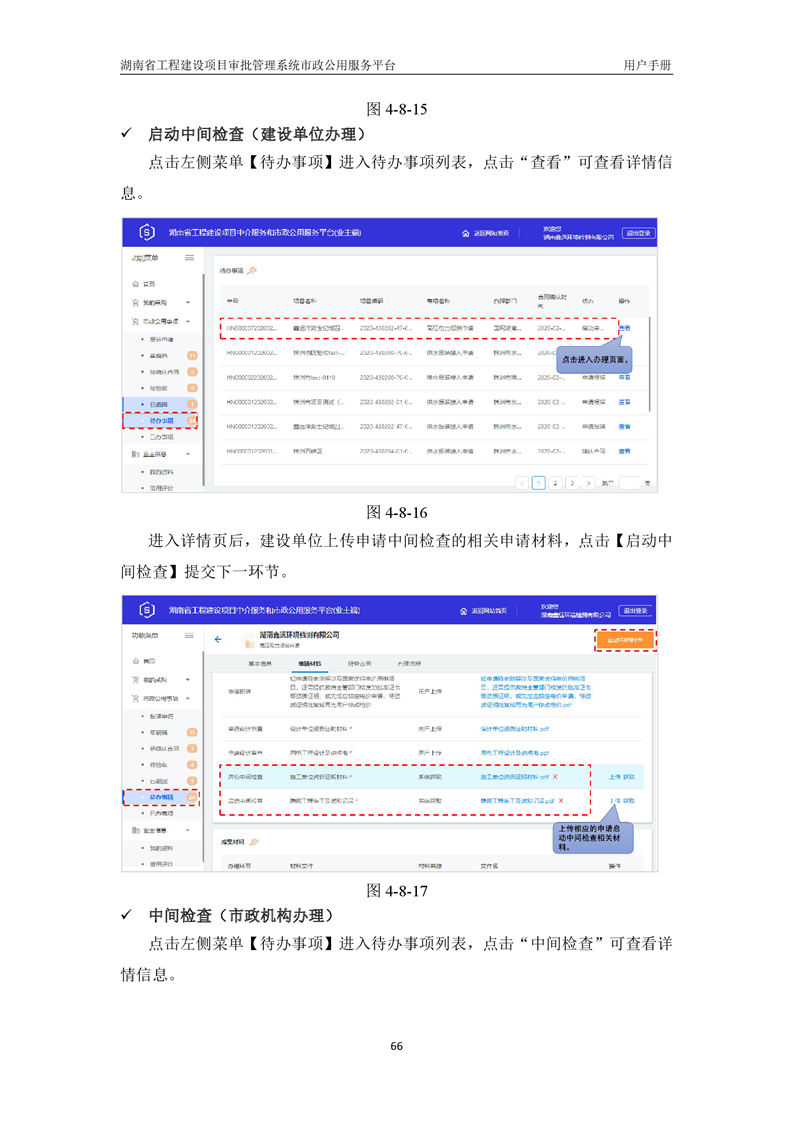The height and width of the screenshot is (1122, 793).
Task: Click table vertical scrollbar in Figure 4-8-16
Action: pyautogui.click(x=650, y=364)
